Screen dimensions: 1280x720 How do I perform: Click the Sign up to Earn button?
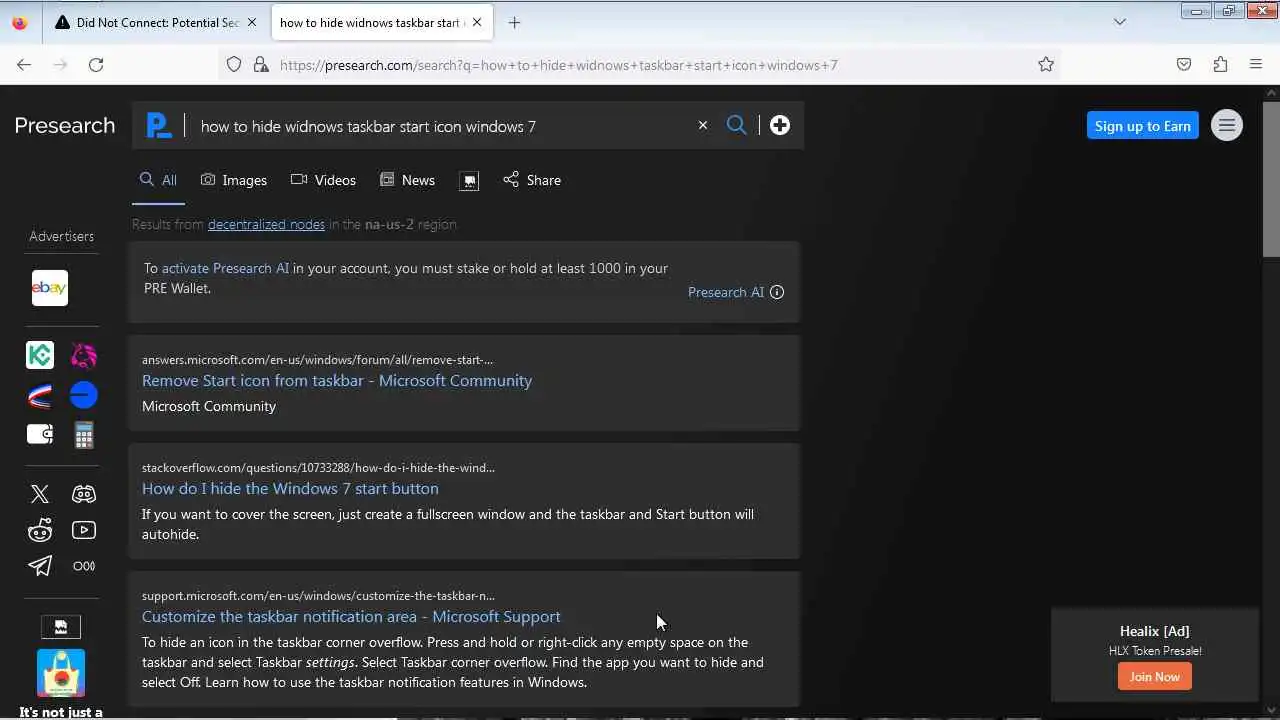pos(1143,126)
